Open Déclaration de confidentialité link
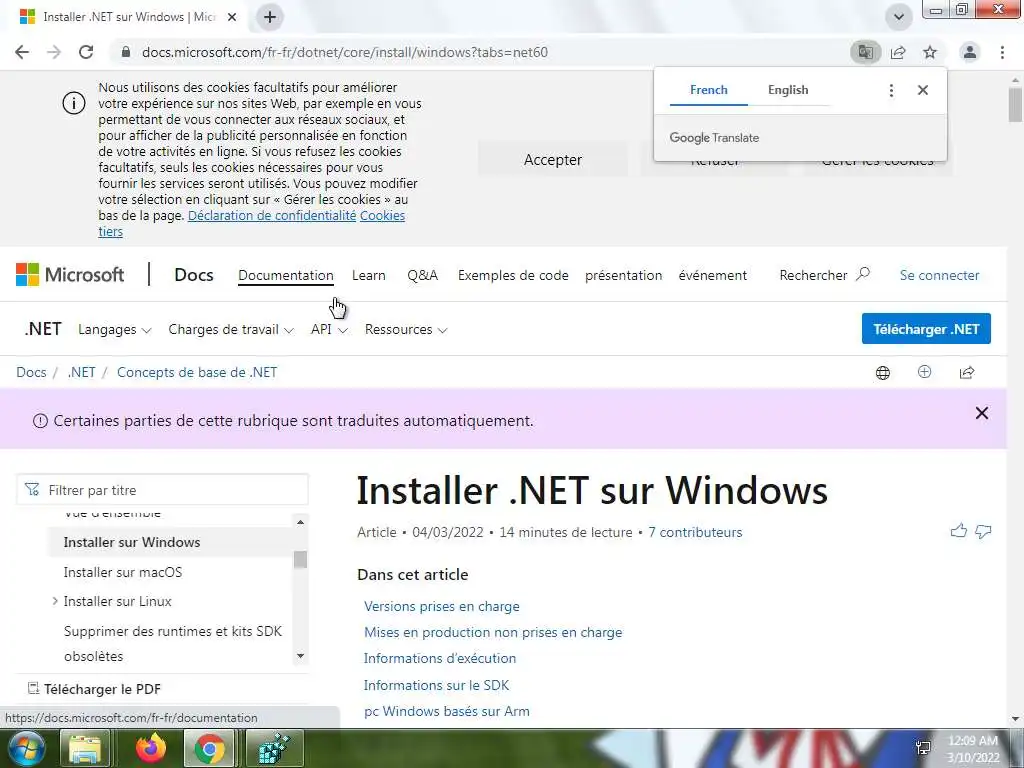 tap(272, 216)
